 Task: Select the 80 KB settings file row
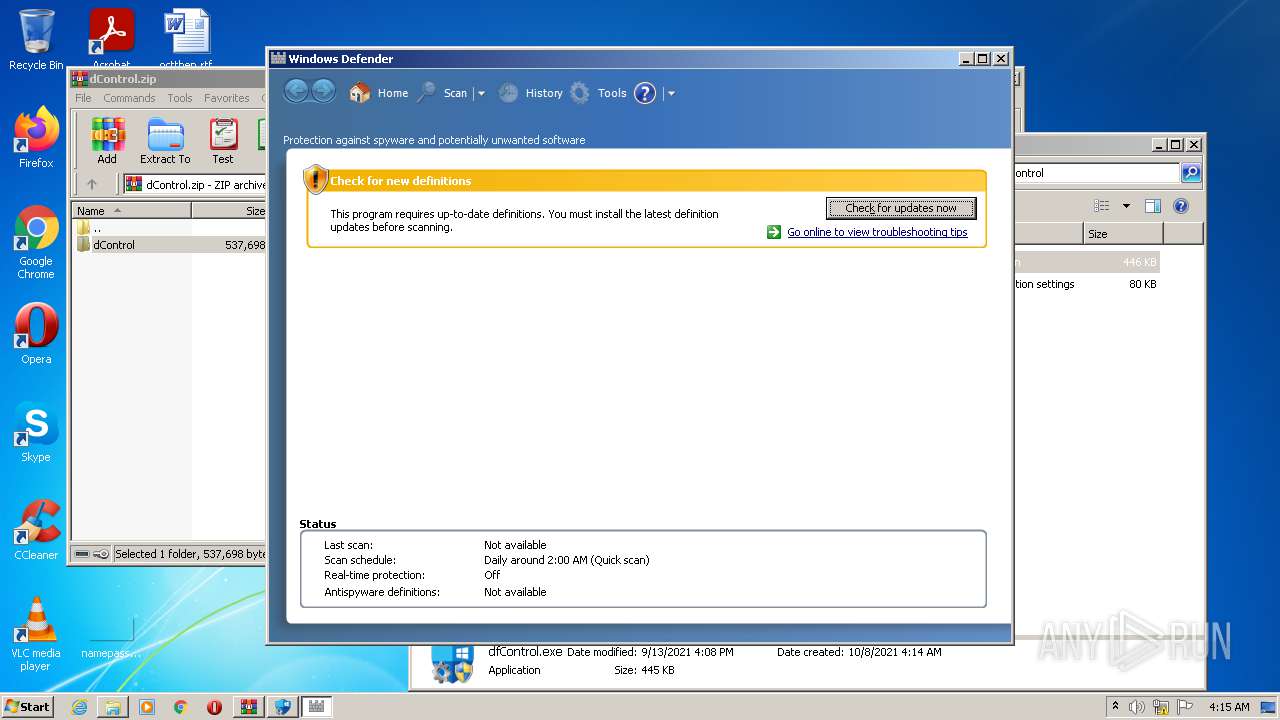pos(1085,284)
